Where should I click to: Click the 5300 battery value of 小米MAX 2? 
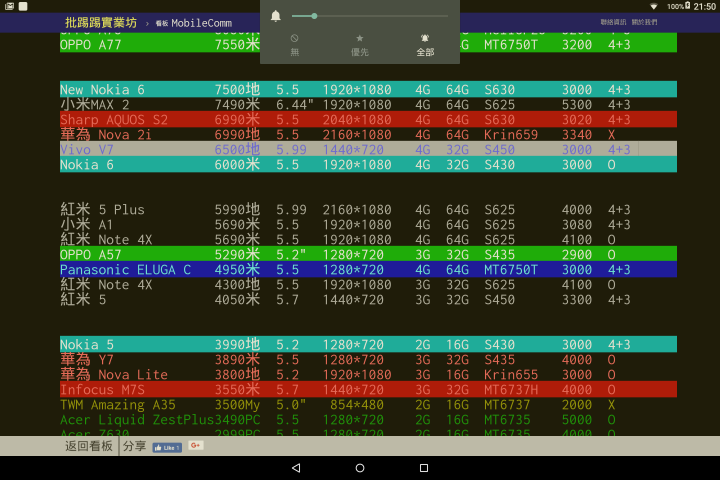point(577,105)
